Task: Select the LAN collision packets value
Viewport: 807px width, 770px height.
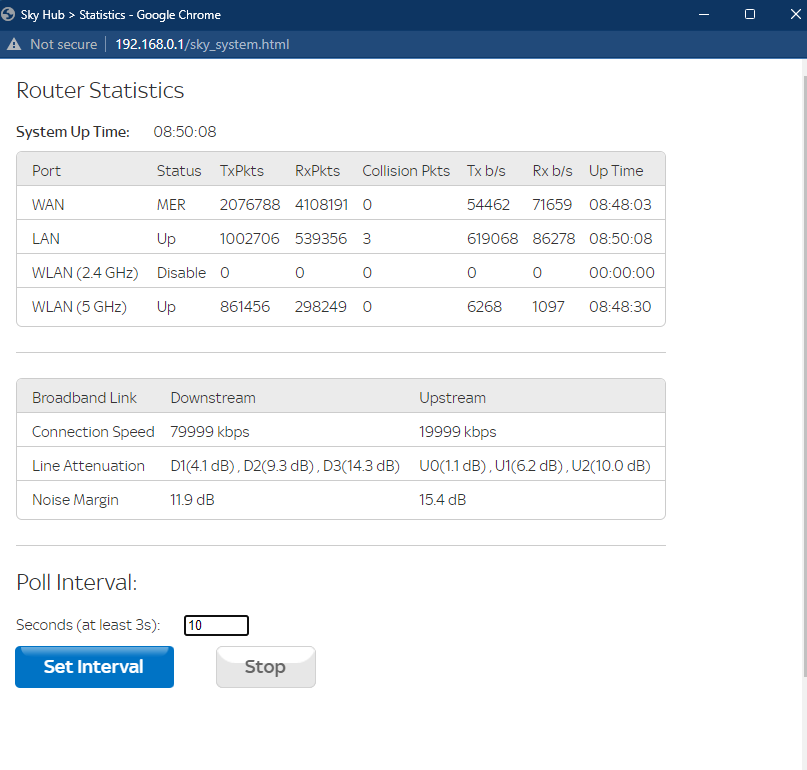Action: click(x=367, y=239)
